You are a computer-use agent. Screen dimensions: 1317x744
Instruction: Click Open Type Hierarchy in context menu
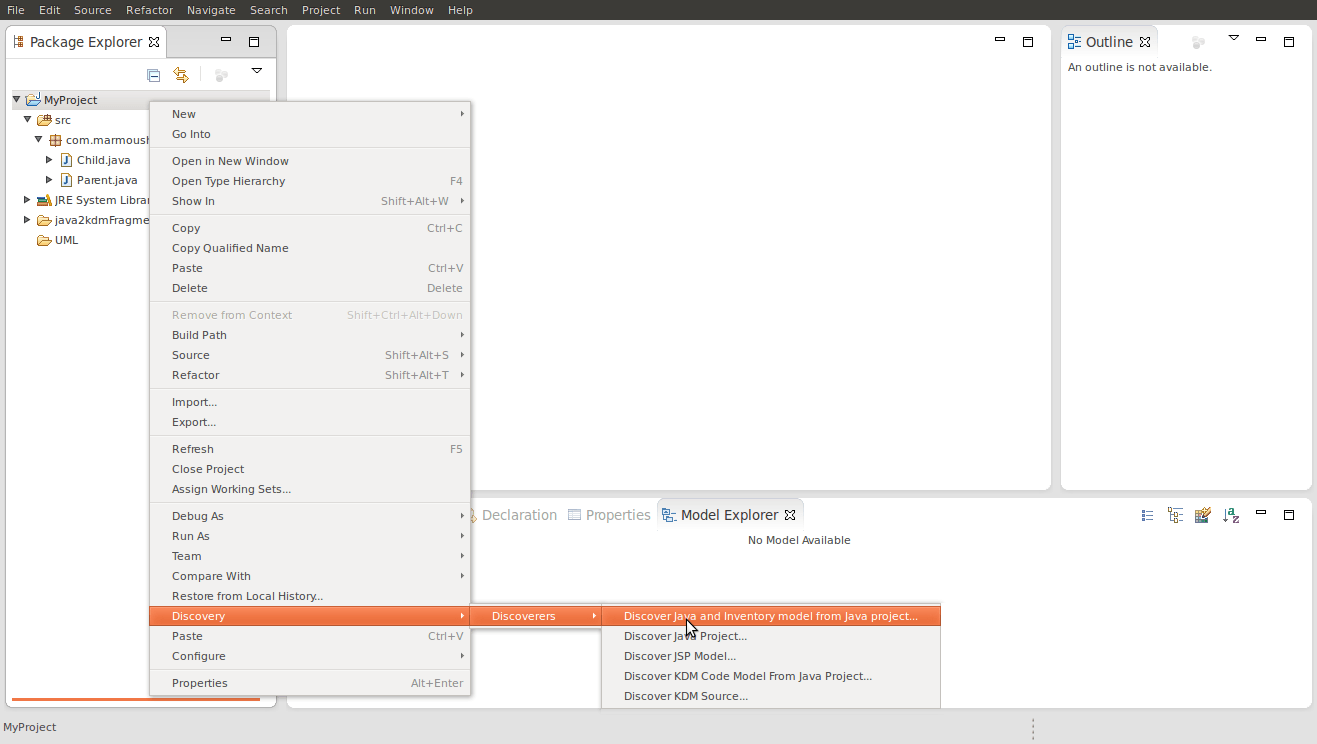228,181
